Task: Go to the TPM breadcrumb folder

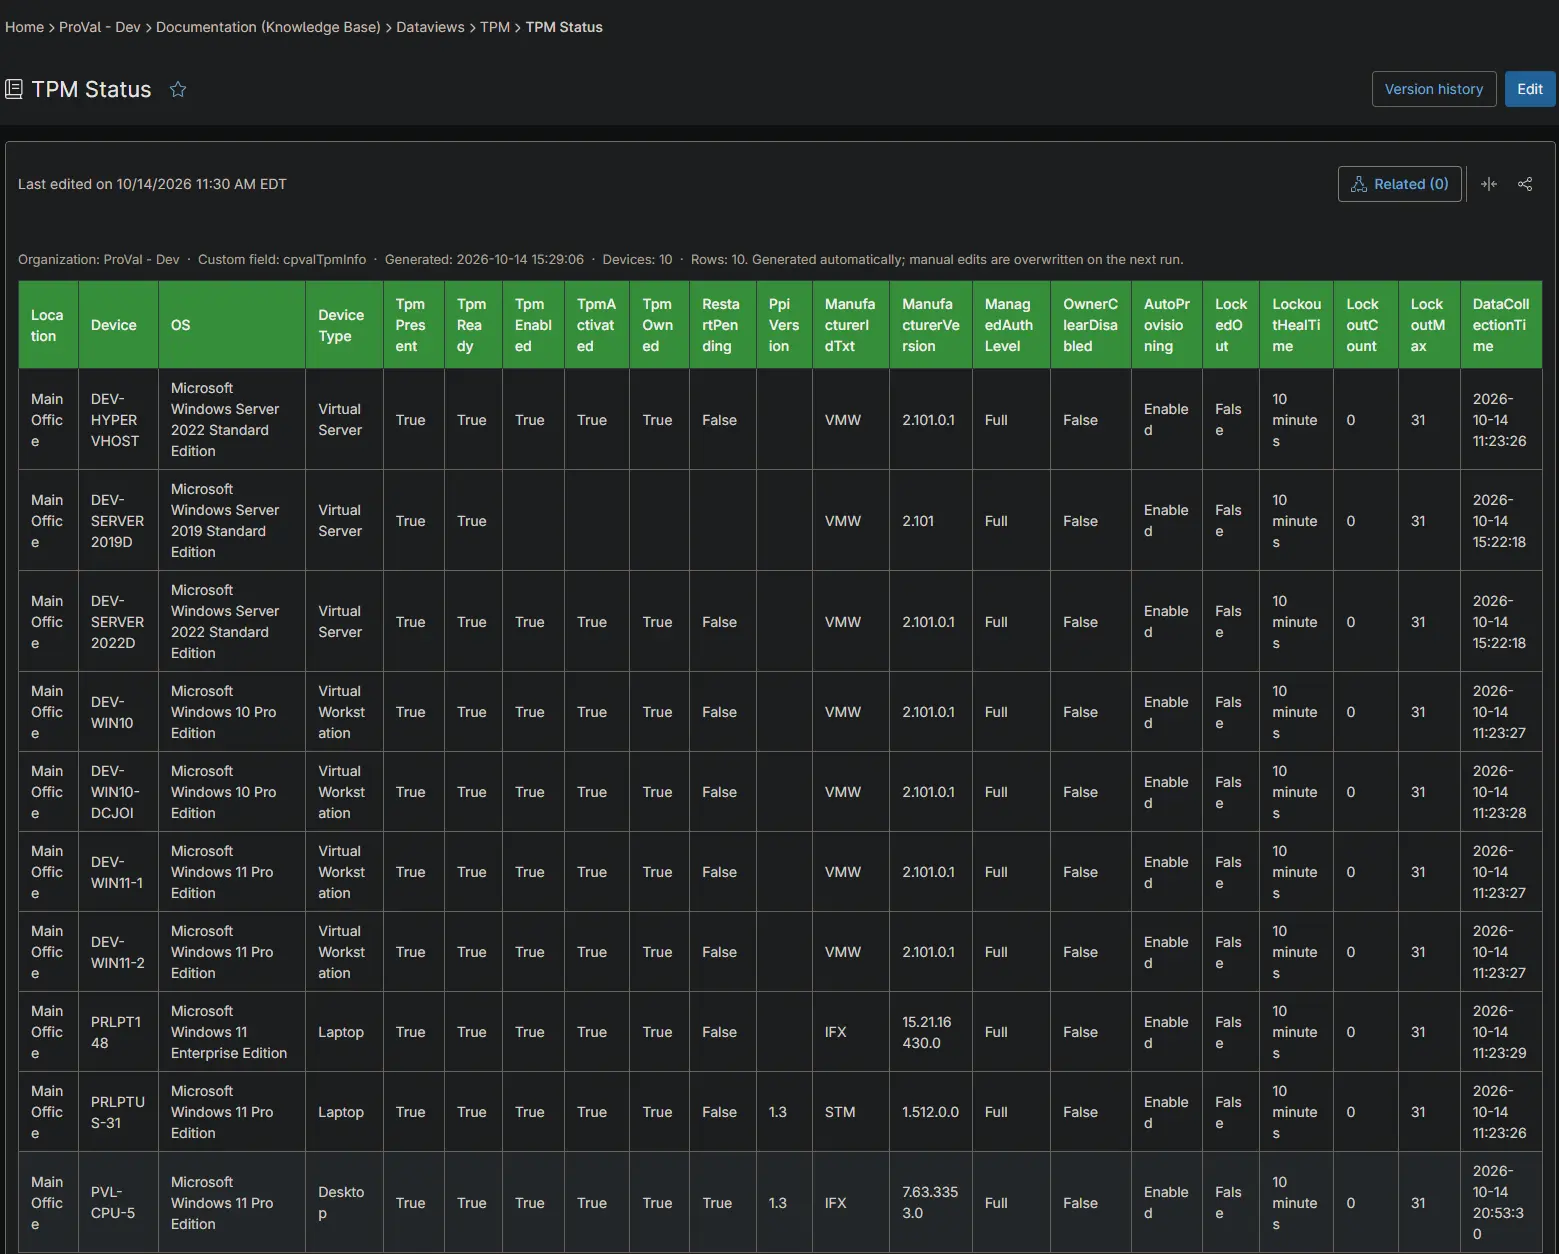Action: pos(495,27)
